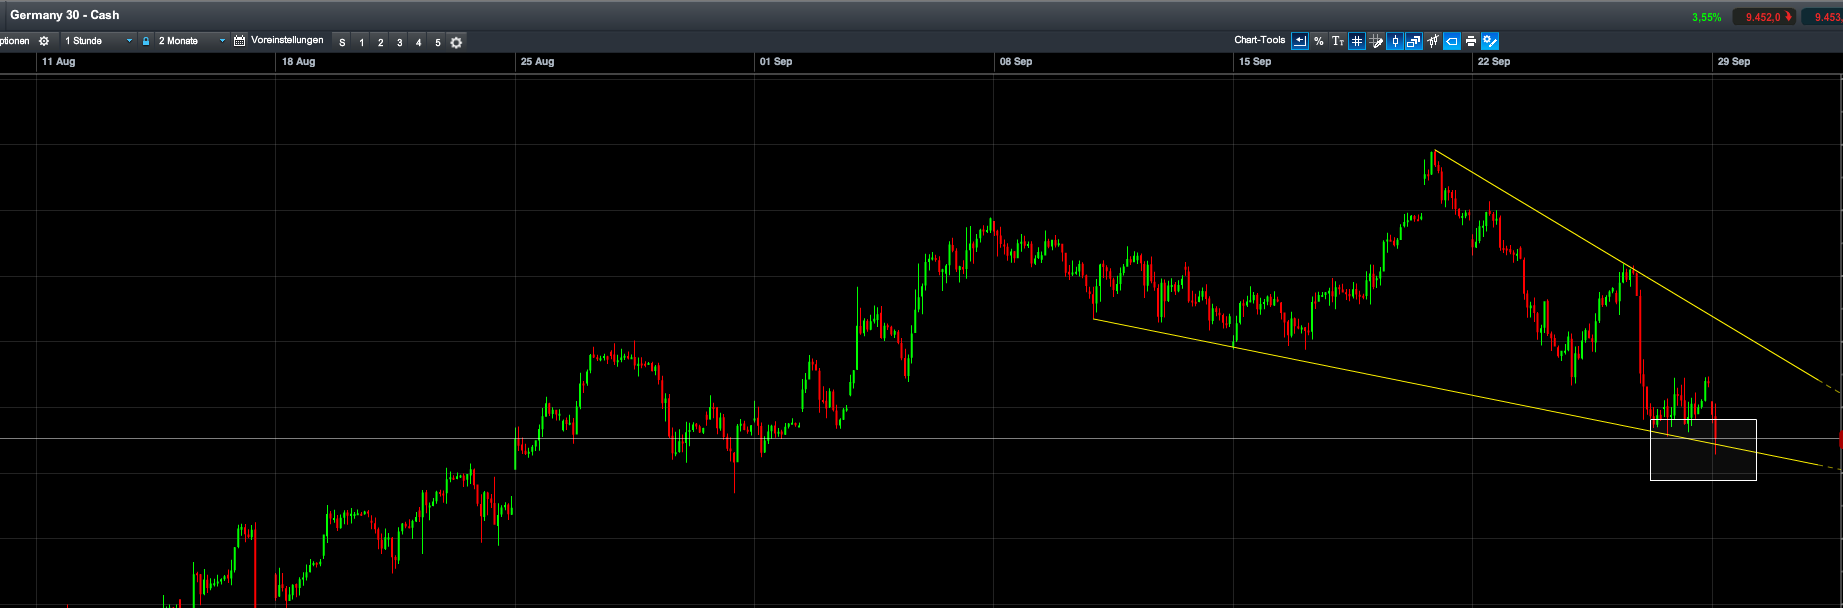Print the chart

pos(1471,41)
